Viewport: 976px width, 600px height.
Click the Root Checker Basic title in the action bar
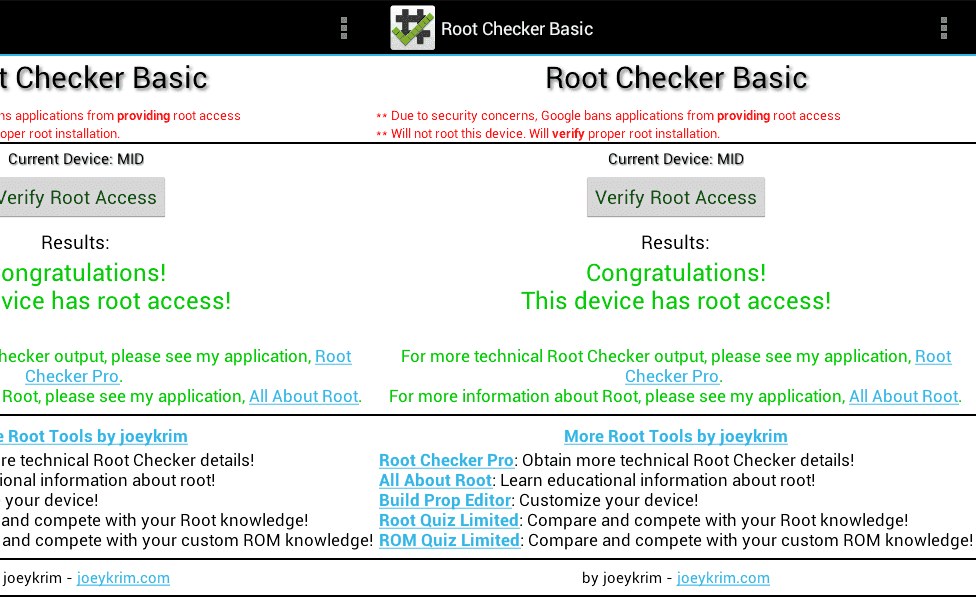point(517,29)
